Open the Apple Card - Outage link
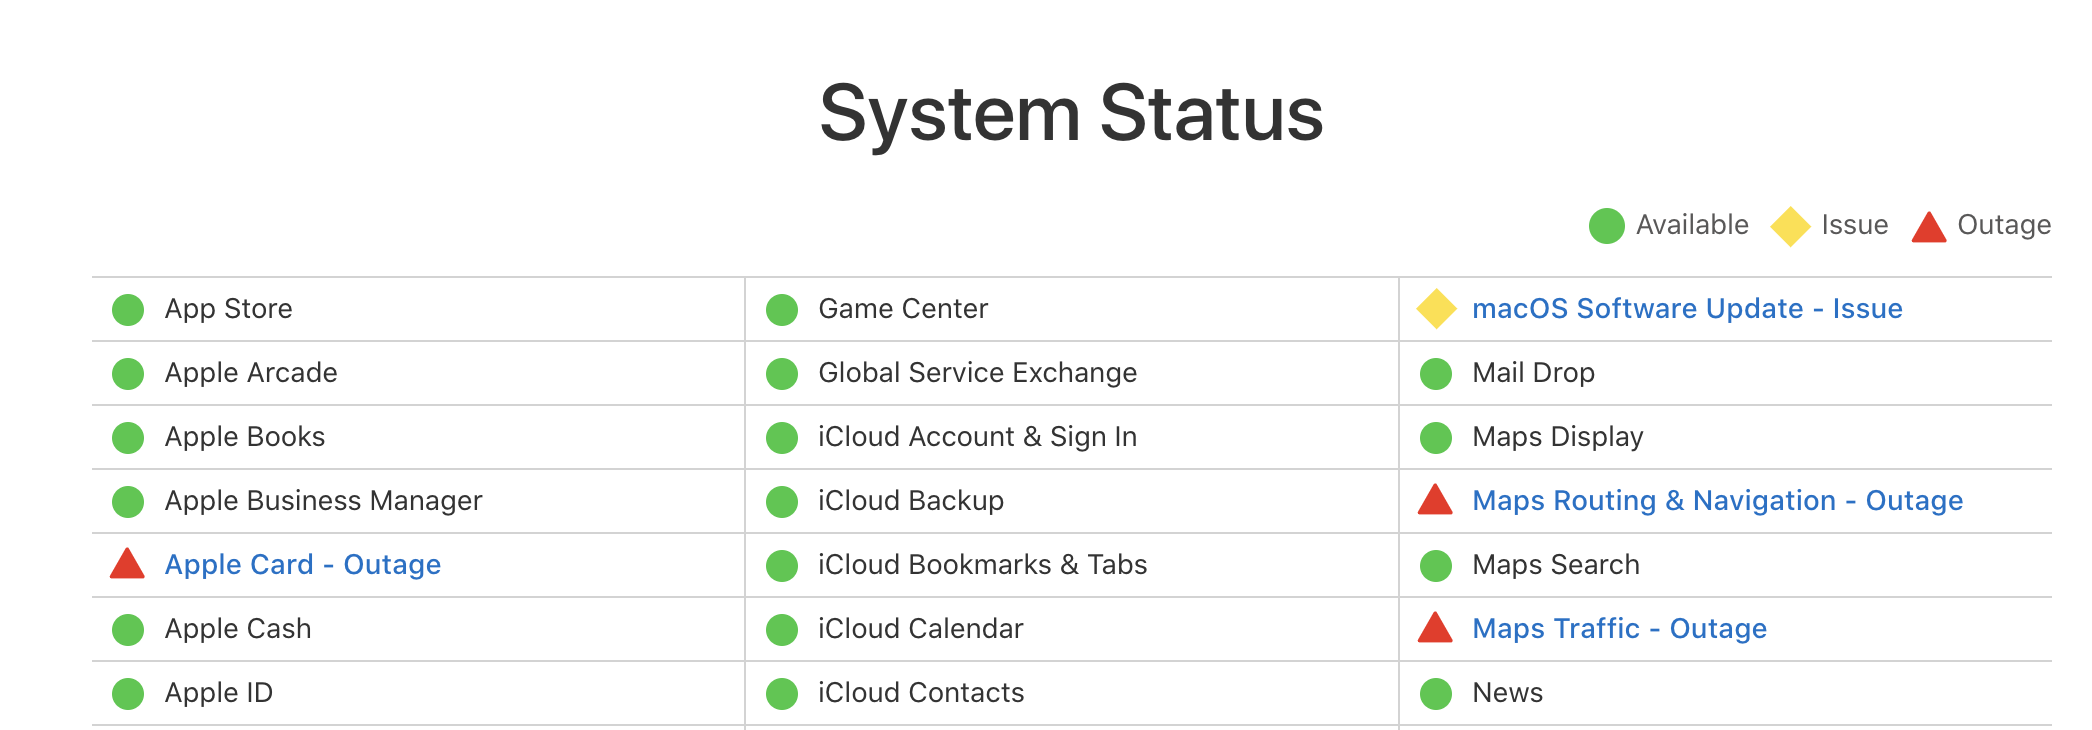2092x730 pixels. point(302,565)
